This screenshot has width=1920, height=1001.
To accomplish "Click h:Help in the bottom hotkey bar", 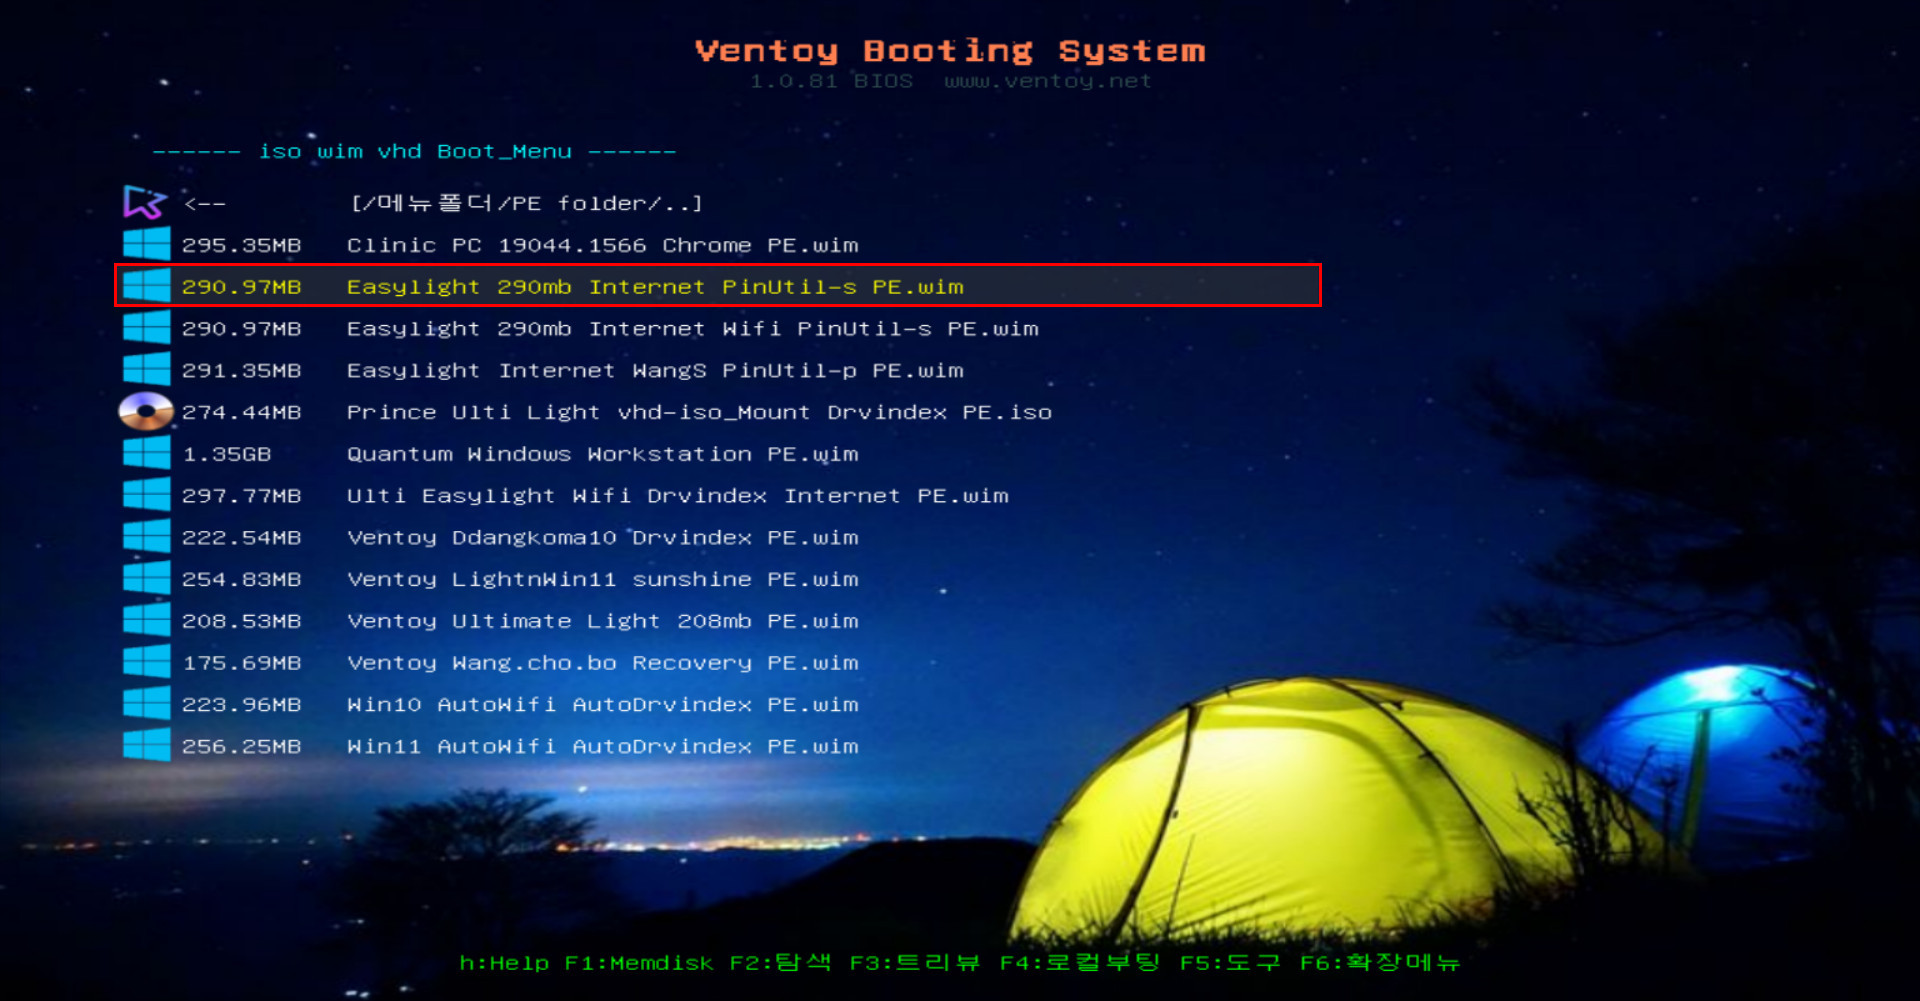I will point(504,963).
